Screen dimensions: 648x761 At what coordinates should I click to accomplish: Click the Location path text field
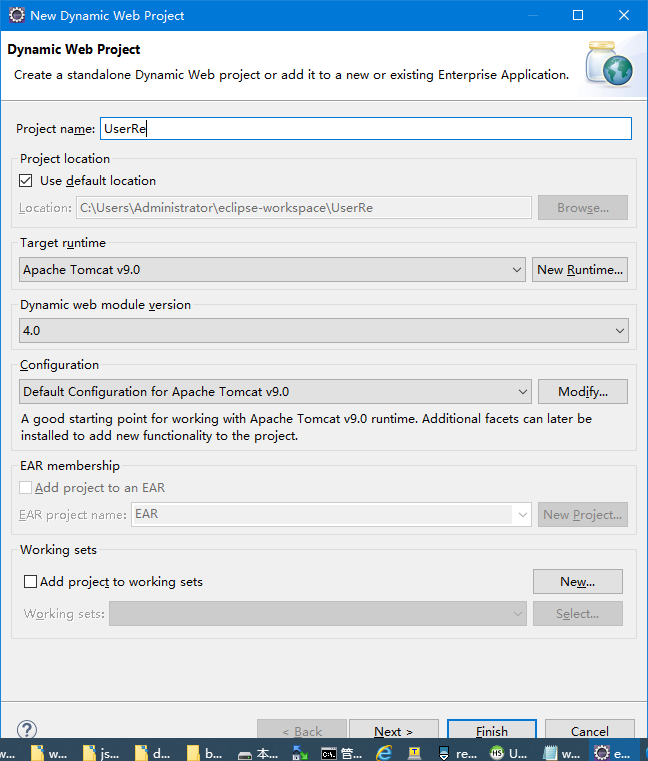pos(304,208)
